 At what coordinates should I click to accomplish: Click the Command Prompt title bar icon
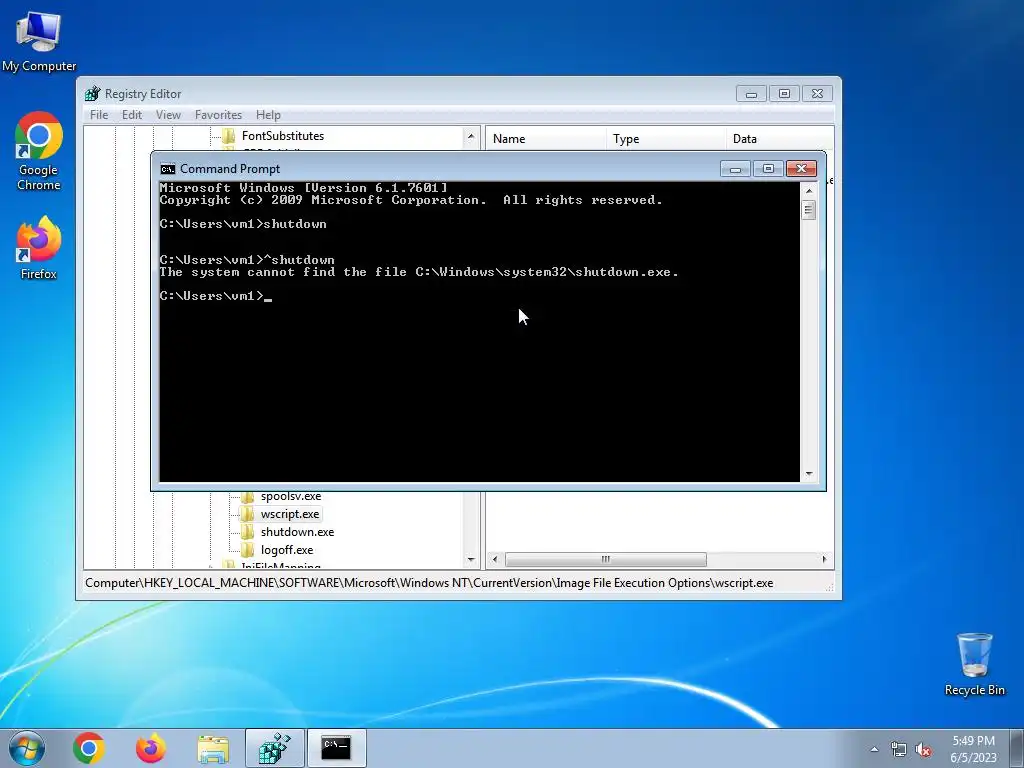click(168, 168)
